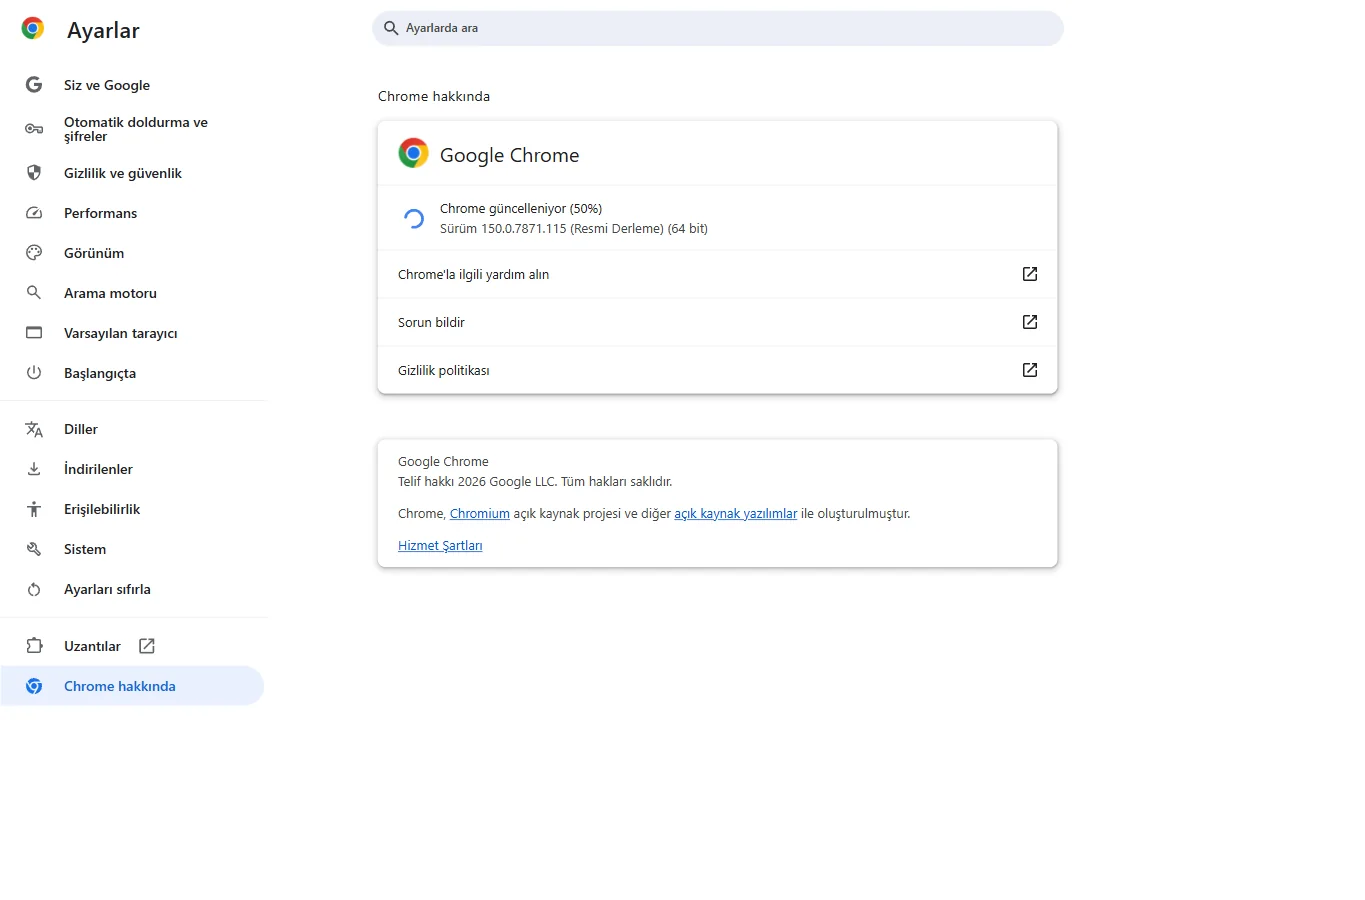Open external link icon for Gizlilik politikası
This screenshot has height=900, width=1365.
pos(1030,370)
